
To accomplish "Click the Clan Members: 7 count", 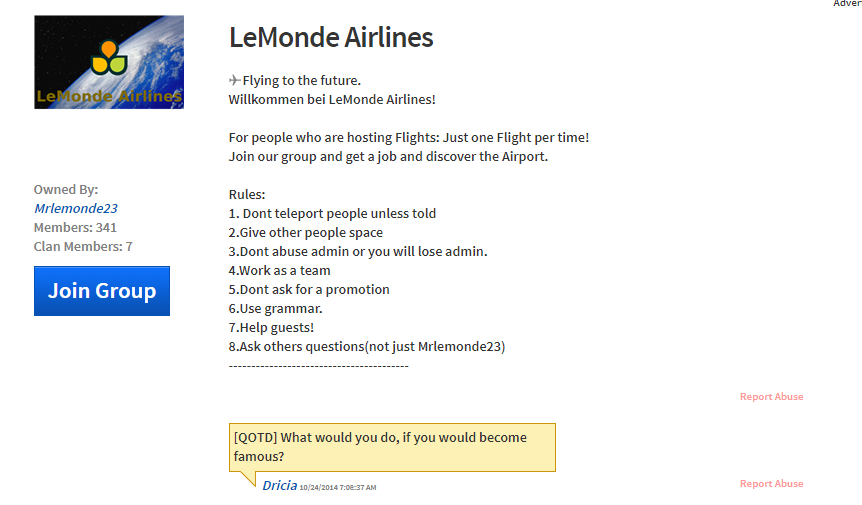I will click(x=83, y=246).
